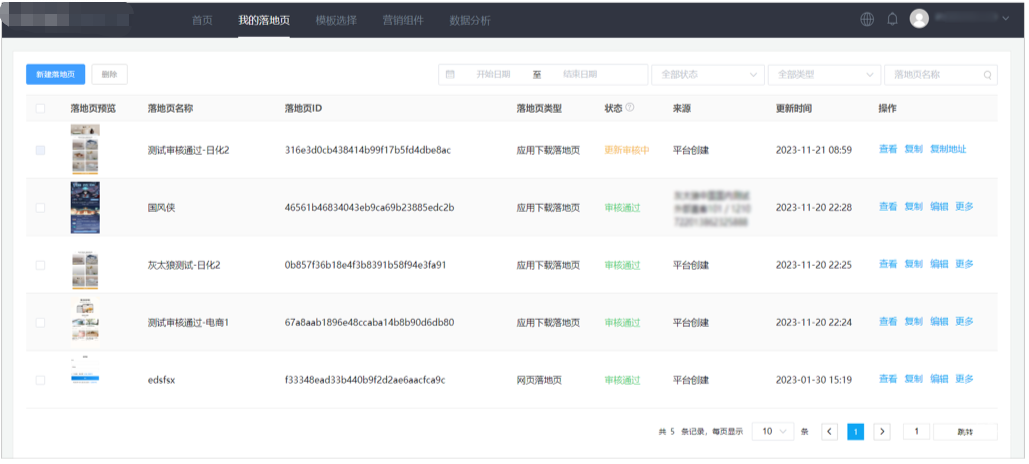Expand the 全部状态 dropdown

click(x=707, y=75)
